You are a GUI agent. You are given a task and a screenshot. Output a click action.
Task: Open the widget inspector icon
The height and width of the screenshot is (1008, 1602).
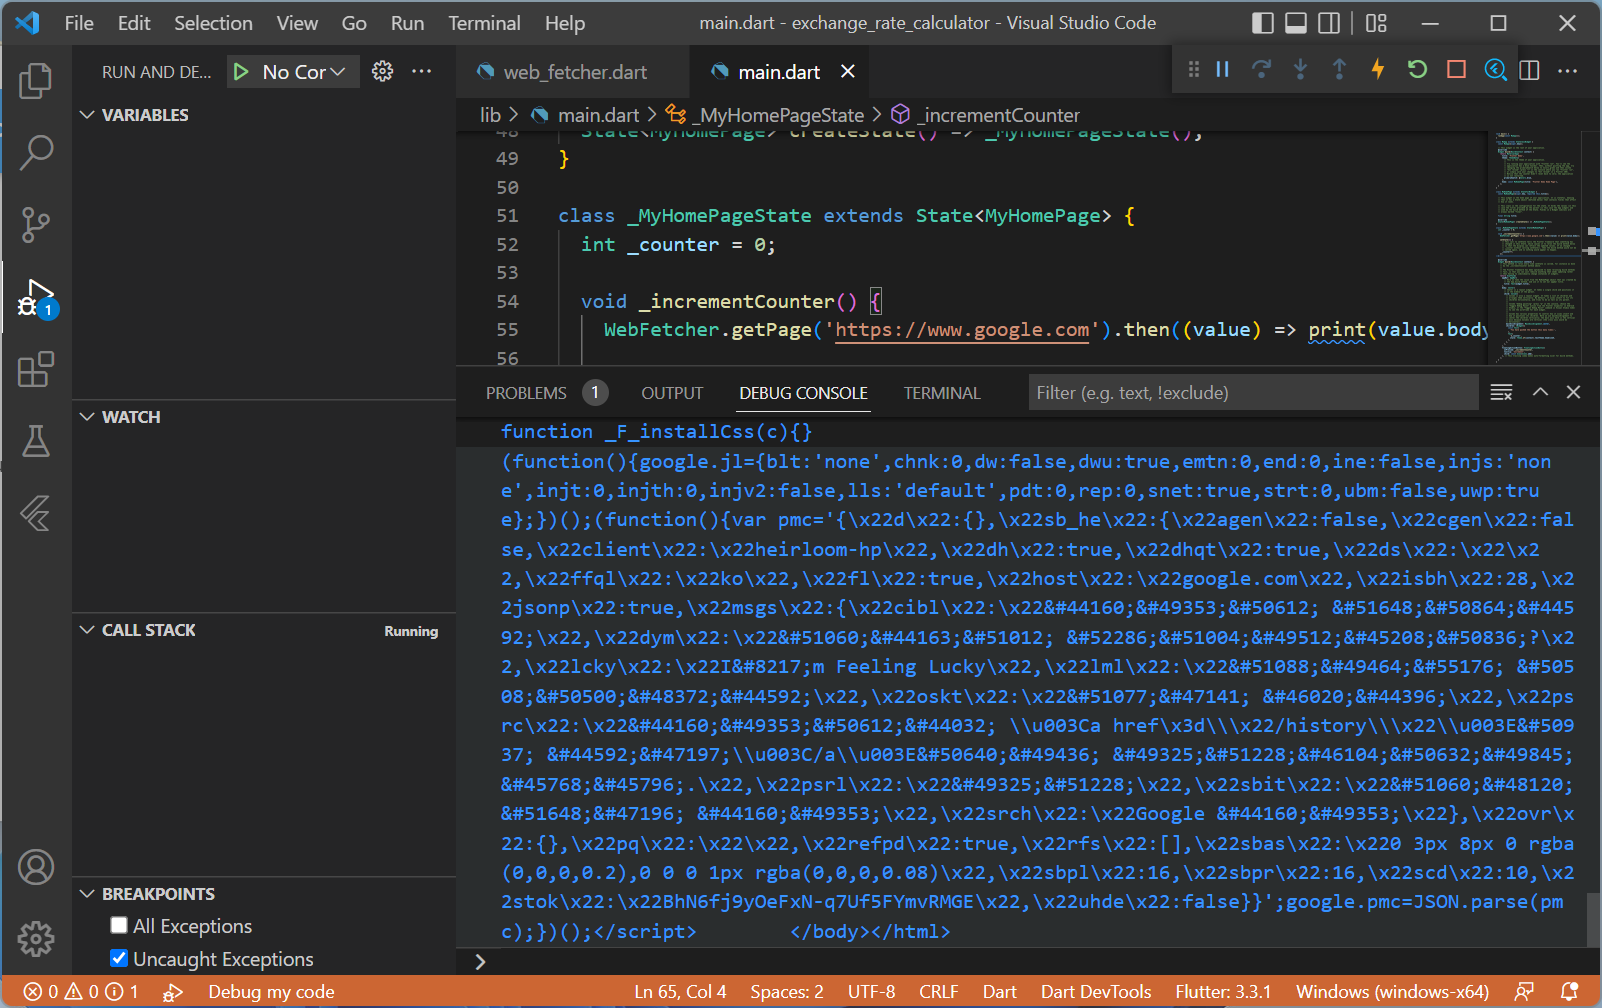point(1495,69)
